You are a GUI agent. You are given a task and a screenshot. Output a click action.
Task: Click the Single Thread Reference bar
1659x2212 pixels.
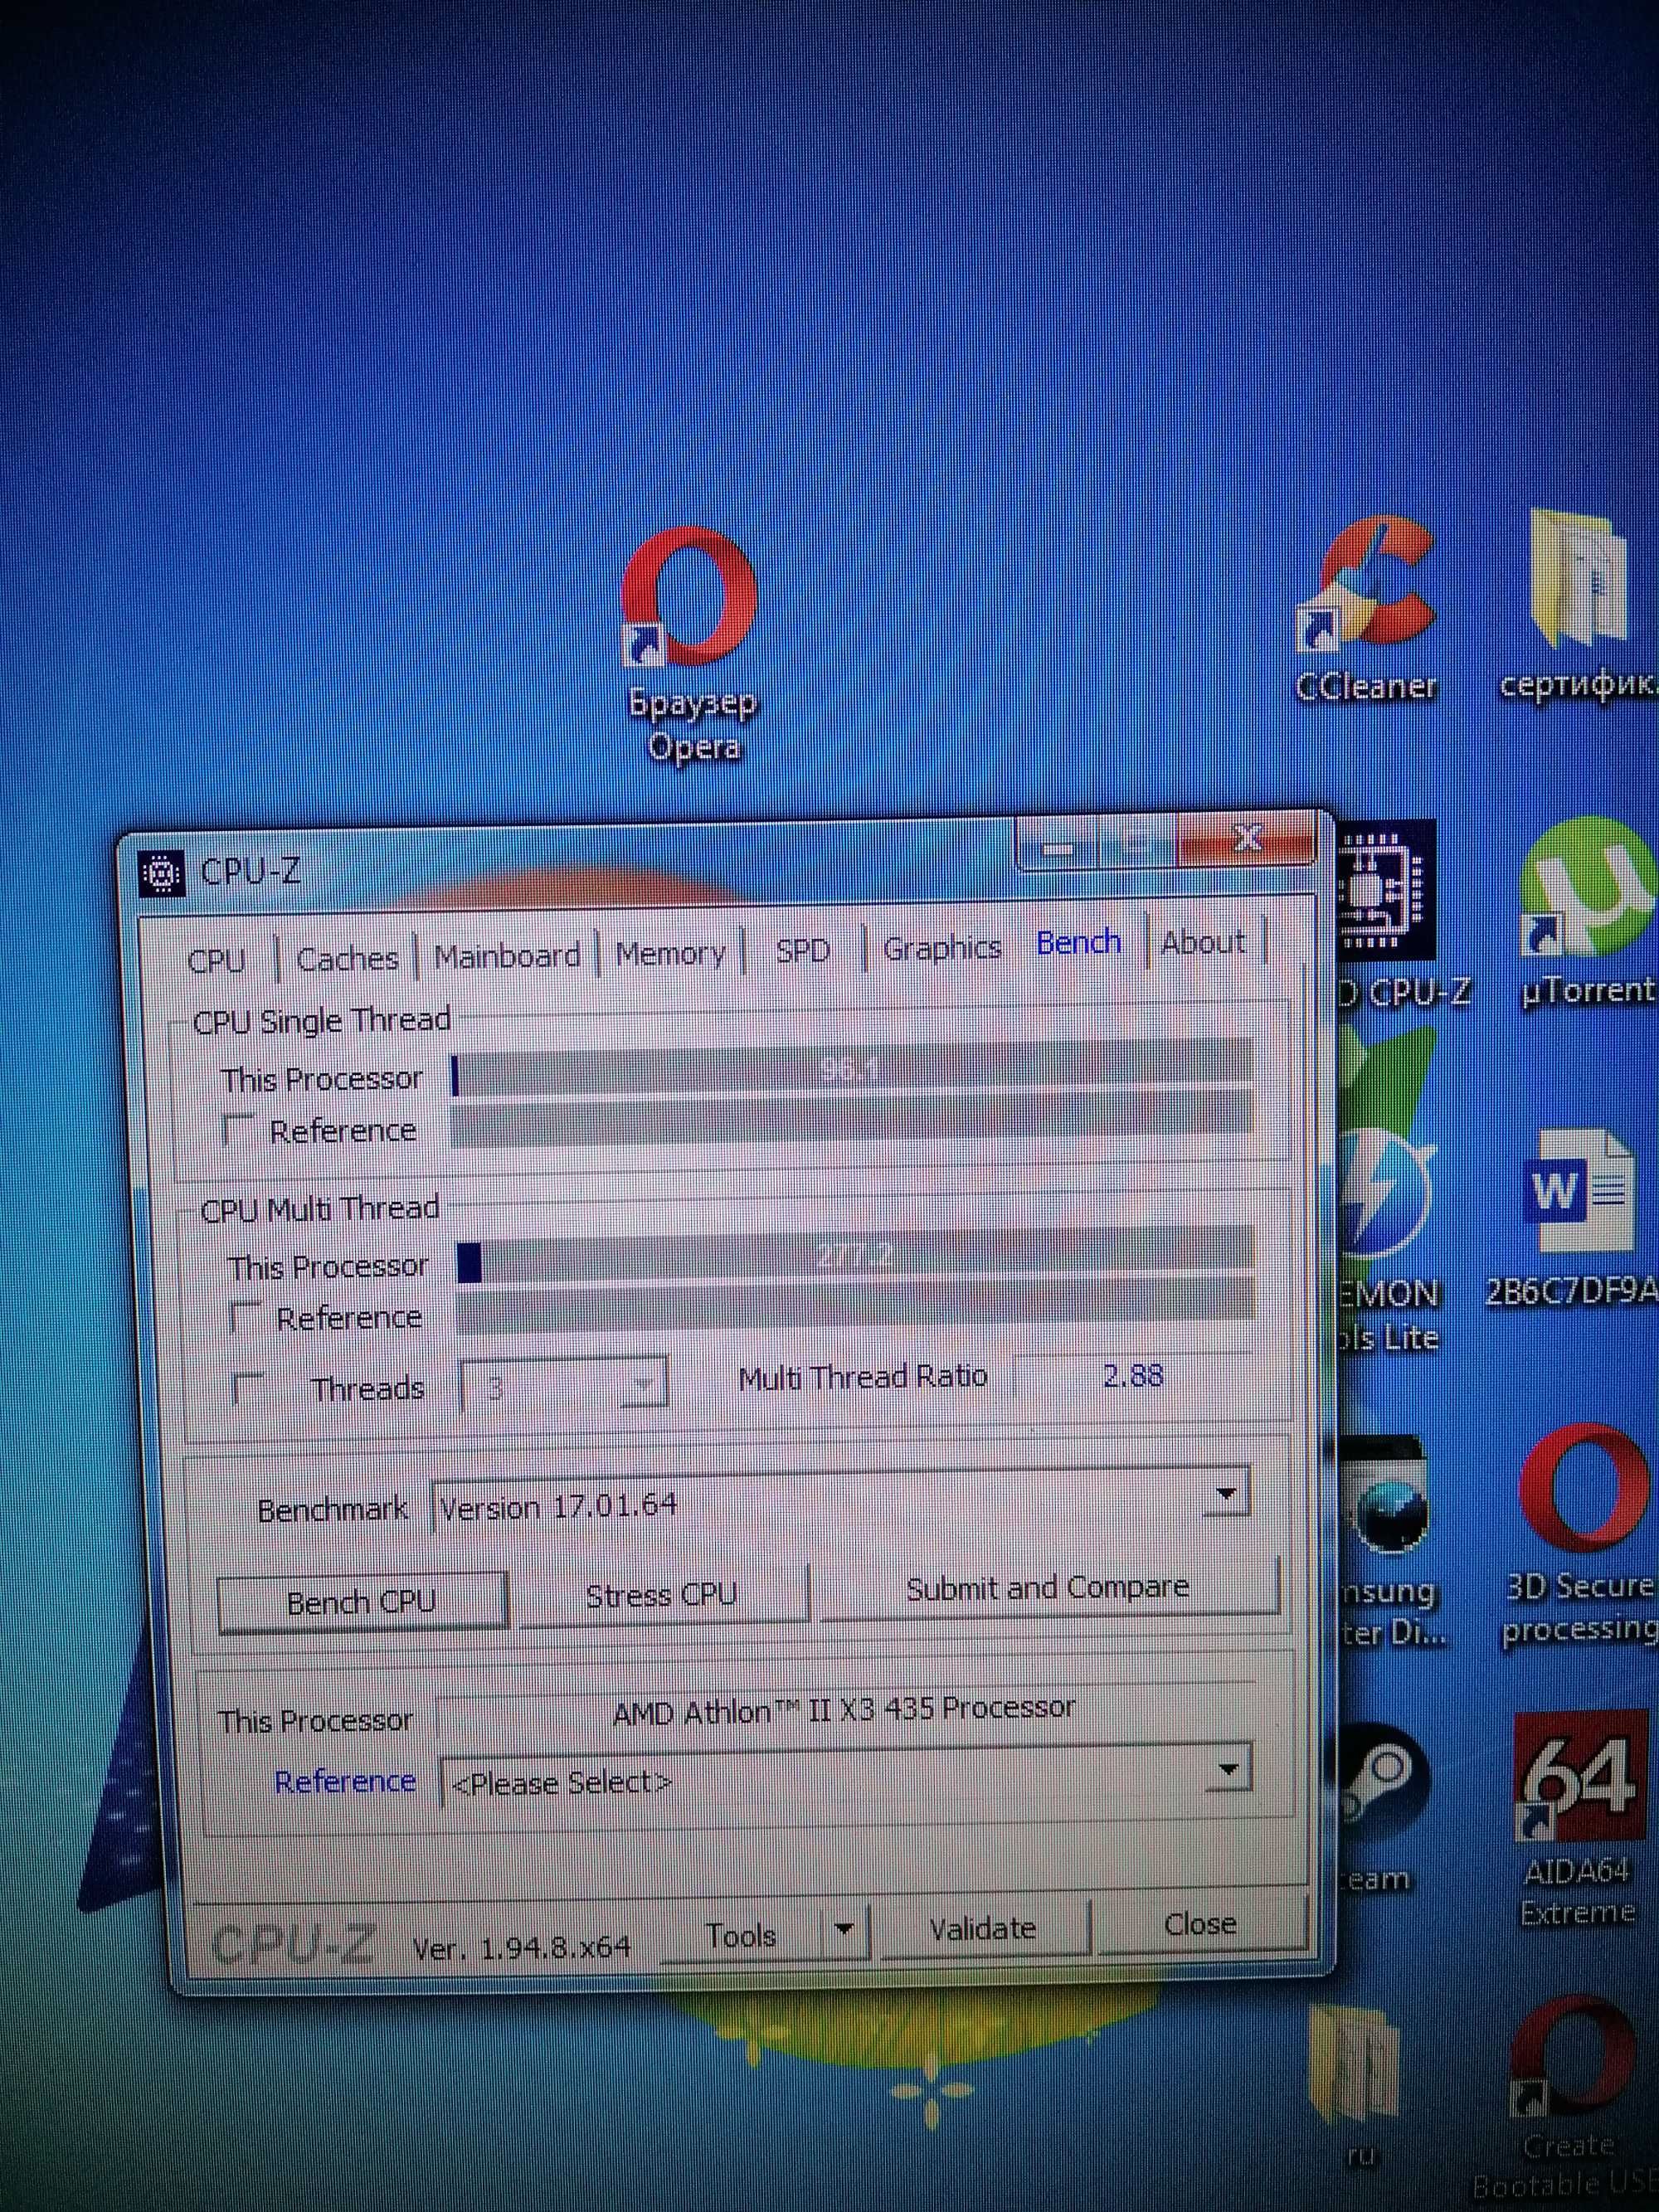[851, 1118]
